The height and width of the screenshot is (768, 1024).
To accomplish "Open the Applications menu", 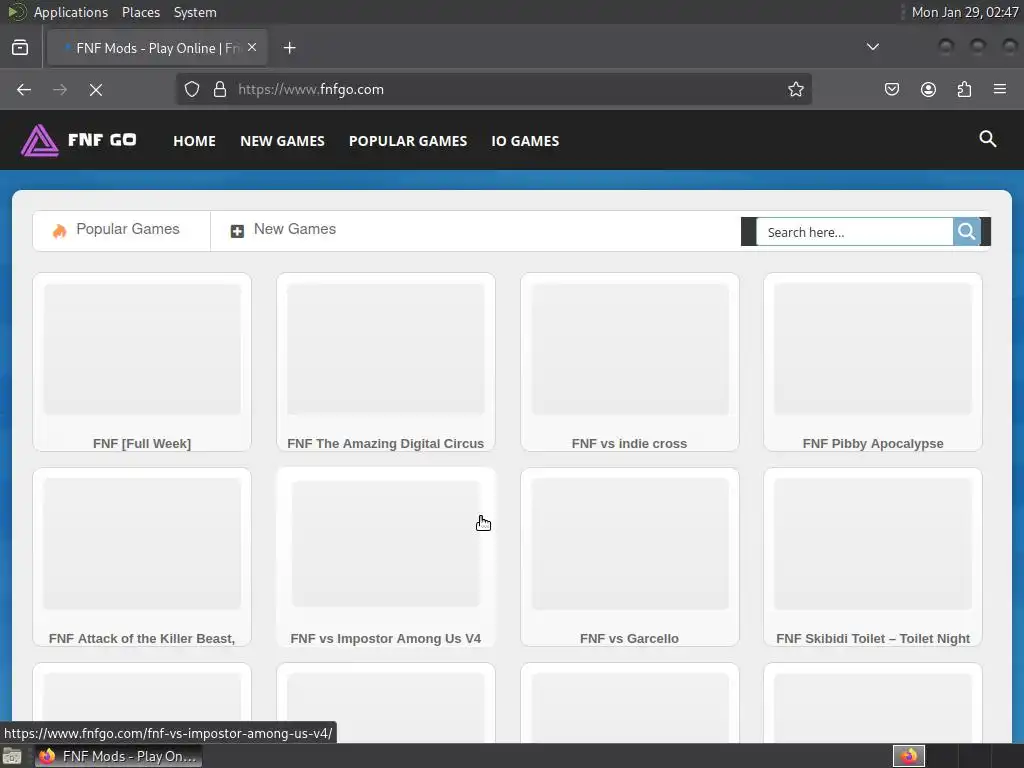I will pyautogui.click(x=71, y=12).
